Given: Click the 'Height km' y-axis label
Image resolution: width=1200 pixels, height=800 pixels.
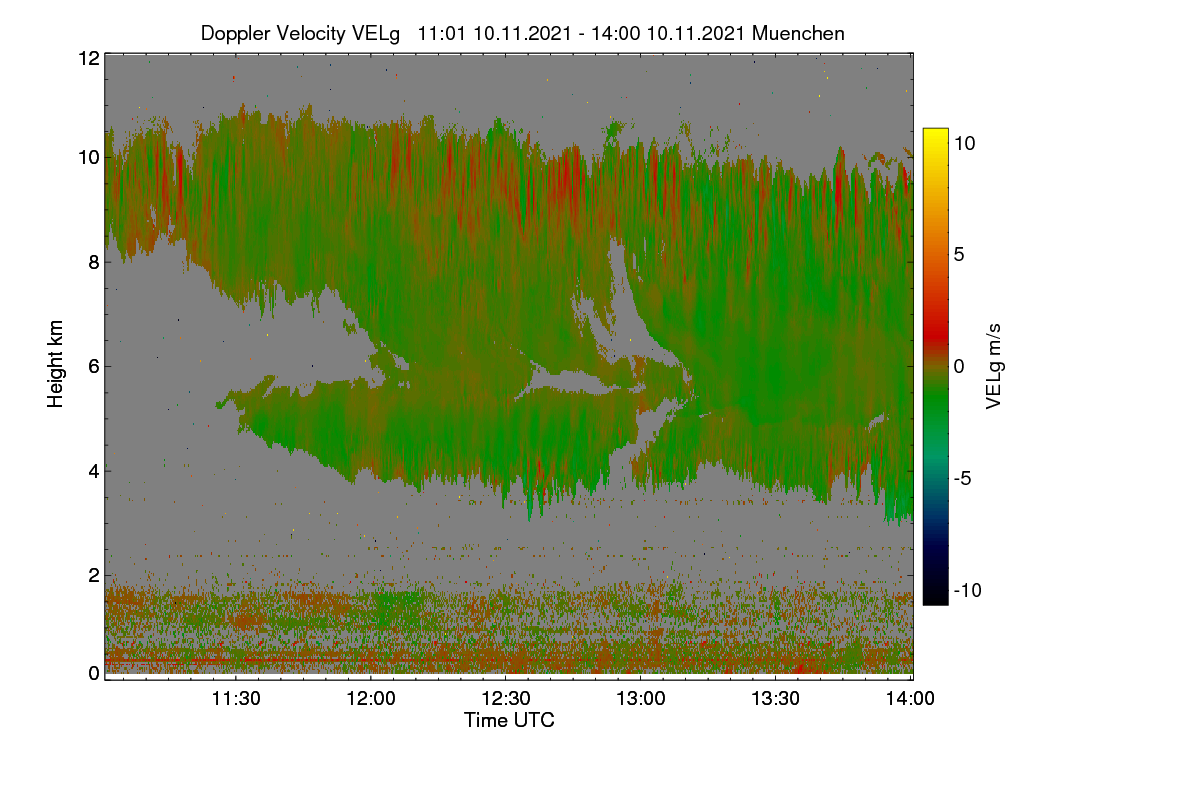Looking at the screenshot, I should 56,363.
